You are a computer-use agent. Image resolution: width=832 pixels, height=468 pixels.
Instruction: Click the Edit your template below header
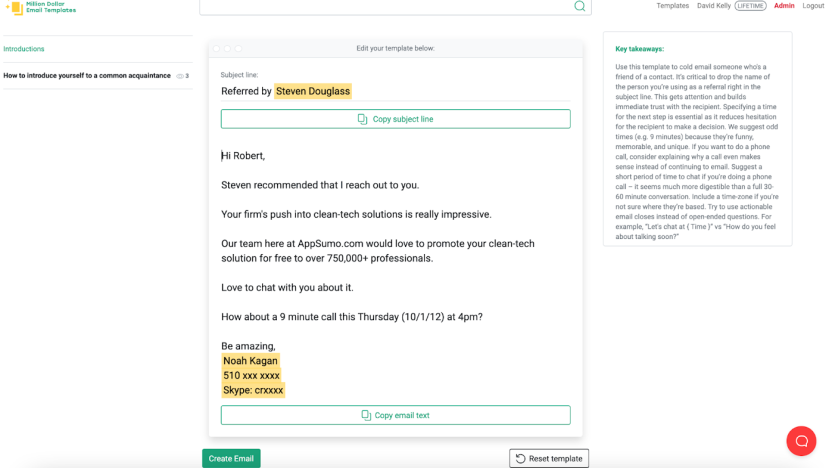coord(395,48)
